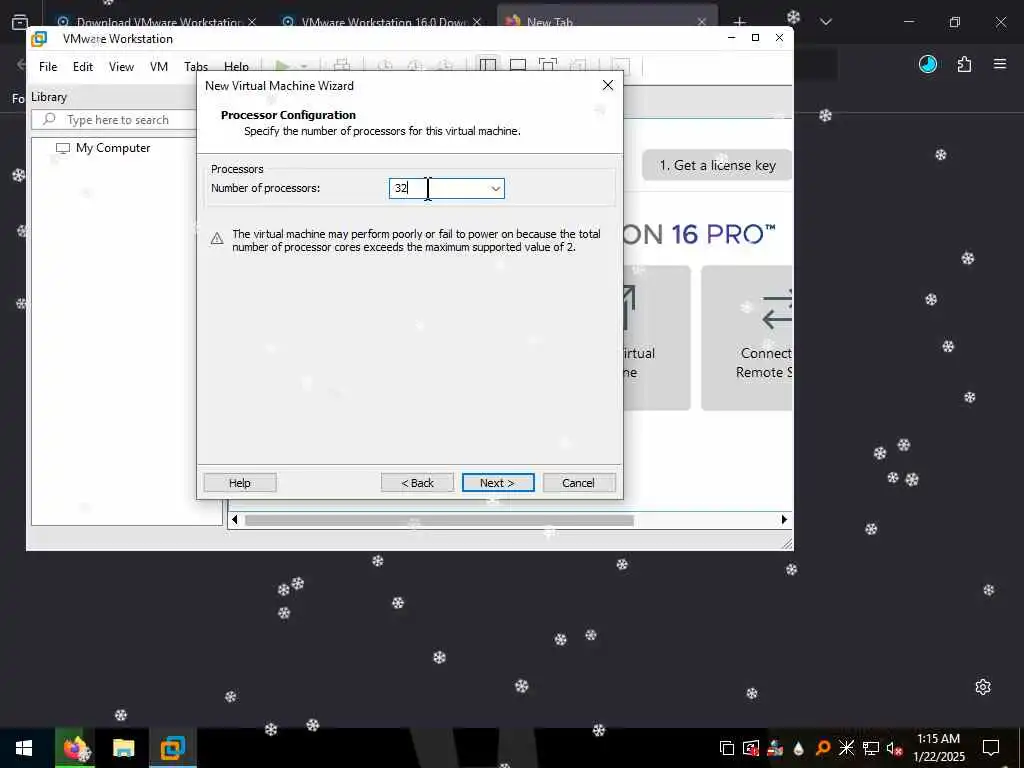The width and height of the screenshot is (1024, 768).
Task: Open the browser hamburger menu
Action: tap(1000, 64)
